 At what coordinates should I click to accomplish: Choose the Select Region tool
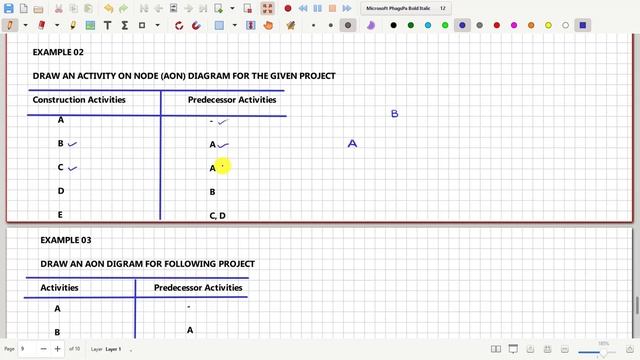[219, 25]
